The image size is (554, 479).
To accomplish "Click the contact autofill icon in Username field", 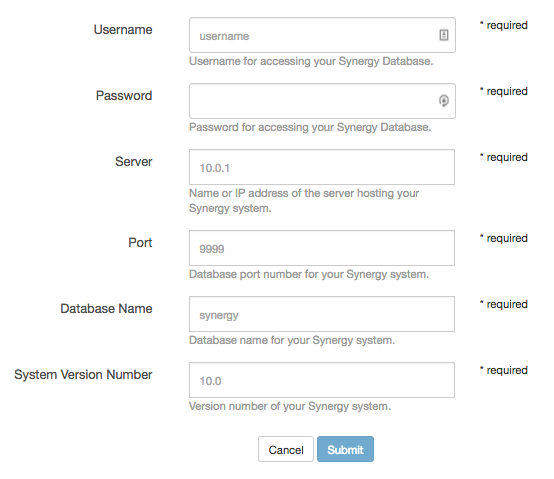I will (x=444, y=35).
